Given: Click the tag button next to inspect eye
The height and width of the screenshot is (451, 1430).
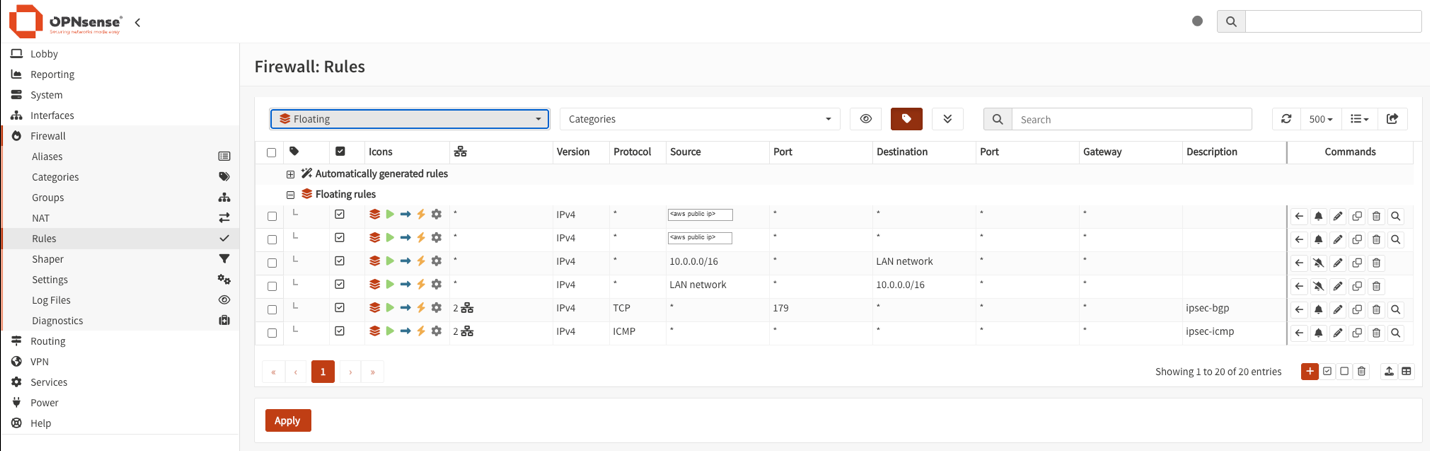Looking at the screenshot, I should click(906, 119).
